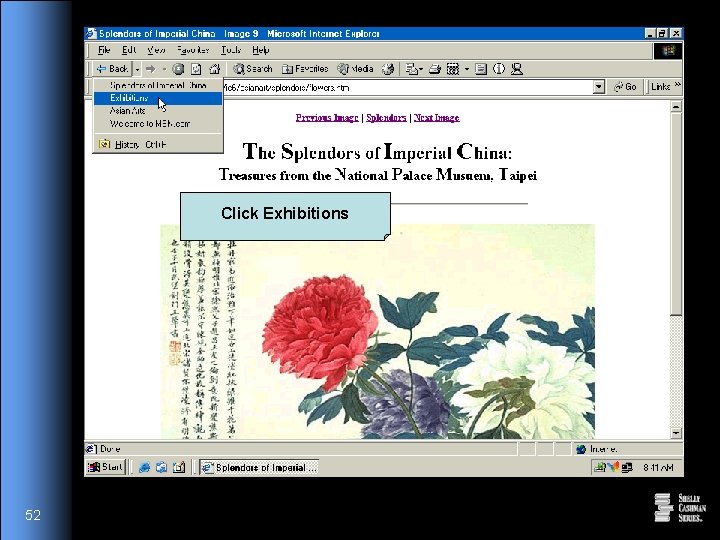Select Exhibitions in the Back list

coord(158,98)
